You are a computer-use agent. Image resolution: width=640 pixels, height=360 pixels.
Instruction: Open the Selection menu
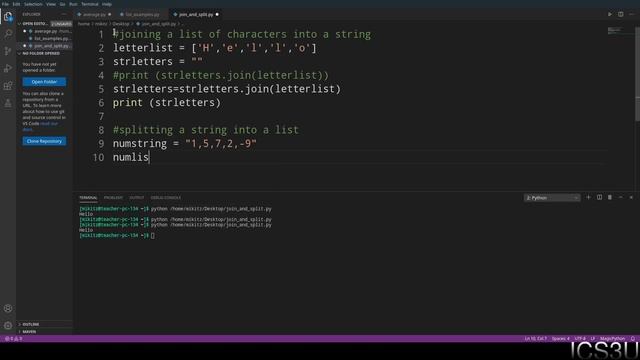click(33, 4)
